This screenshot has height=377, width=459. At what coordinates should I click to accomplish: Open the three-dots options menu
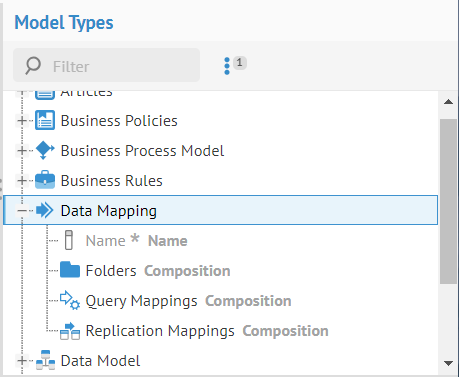click(x=227, y=66)
